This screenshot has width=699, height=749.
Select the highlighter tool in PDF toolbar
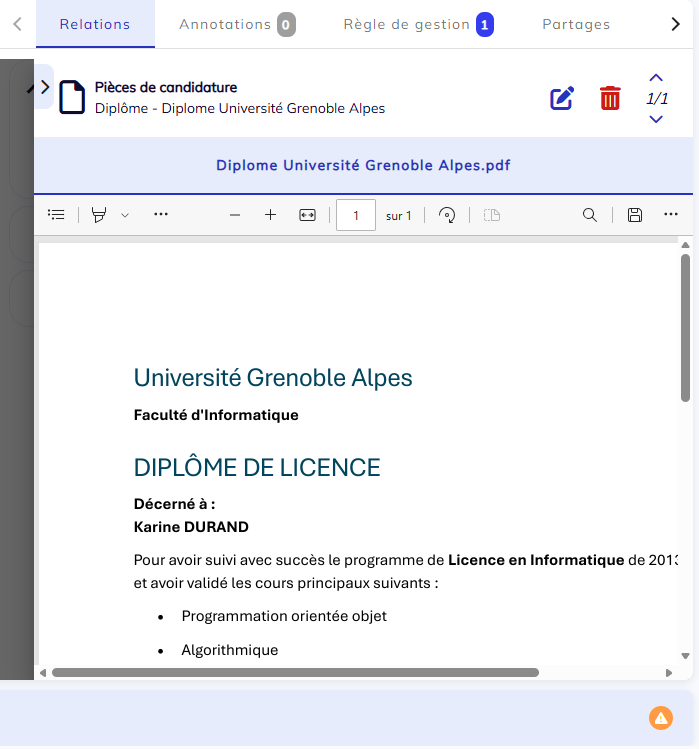click(x=99, y=215)
